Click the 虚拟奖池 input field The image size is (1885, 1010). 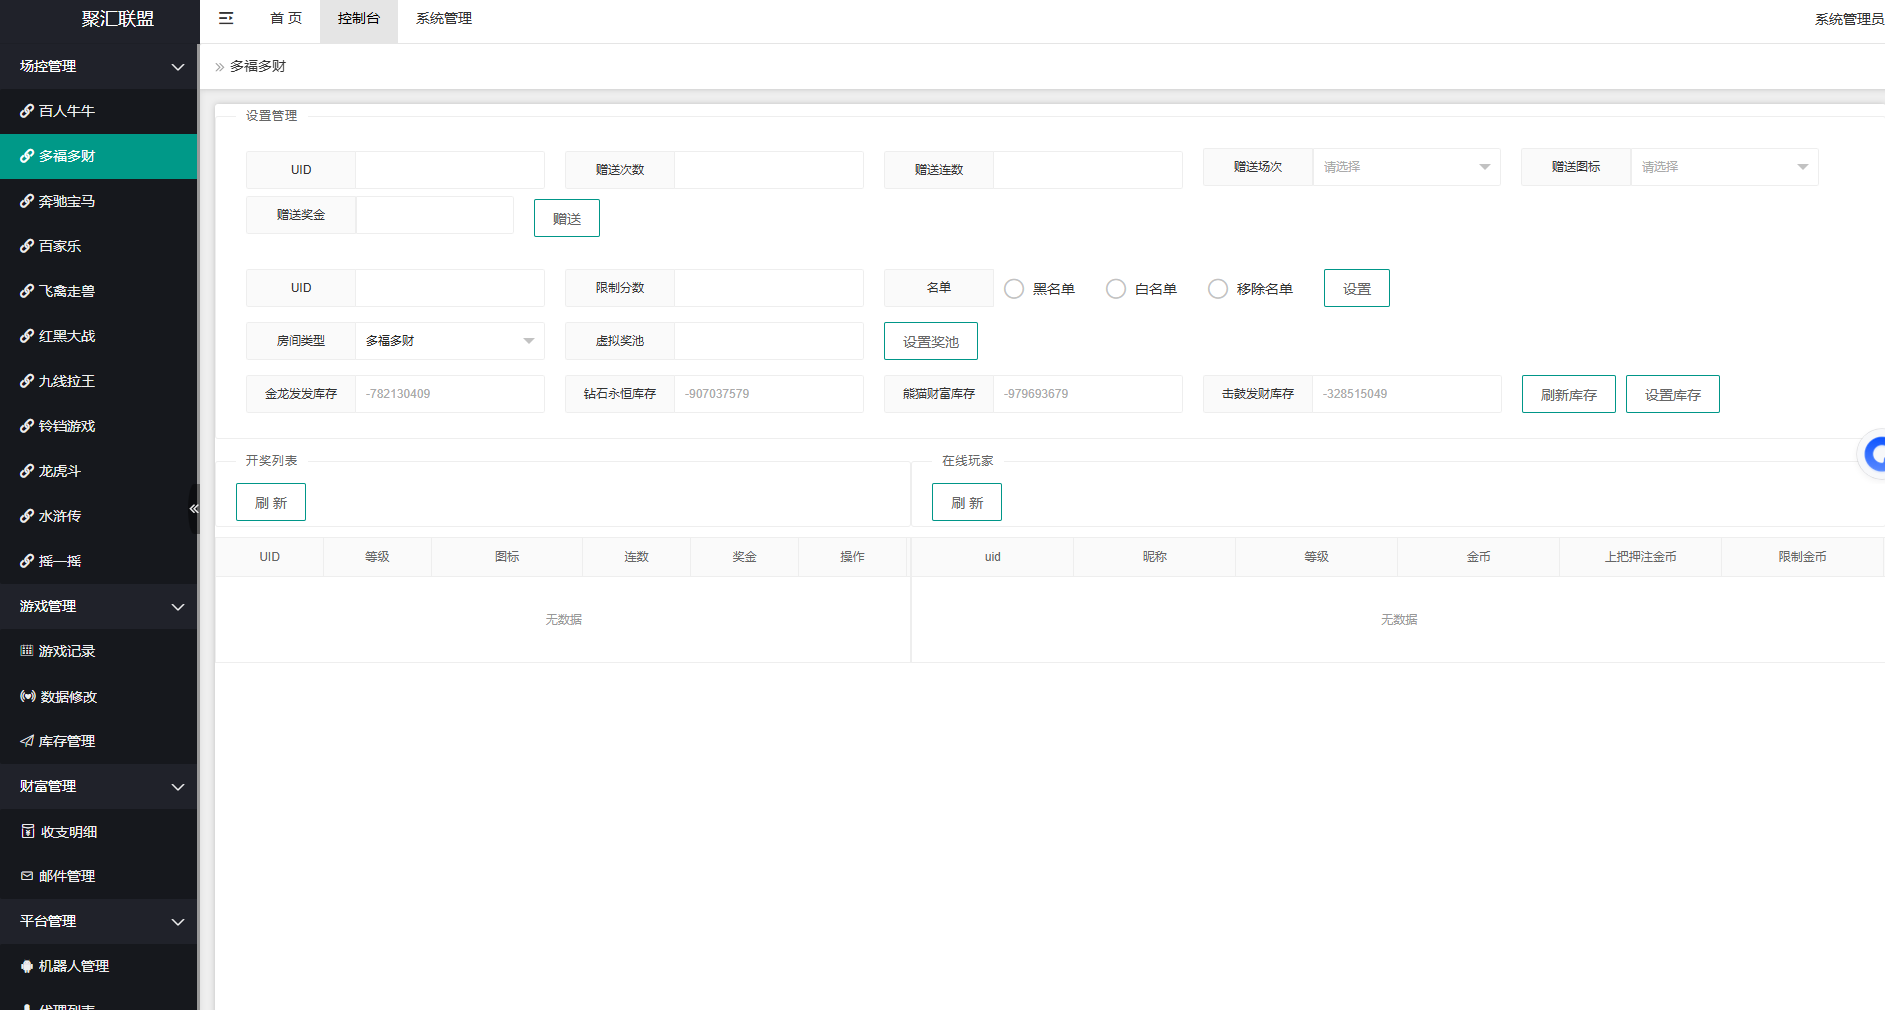[768, 341]
